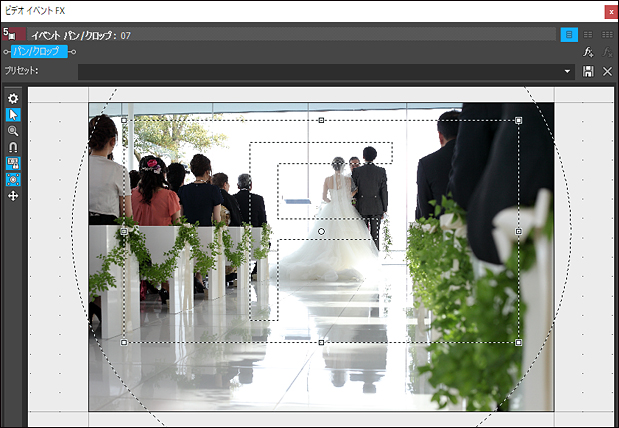Delete the preset with X icon
Viewport: 619px width, 428px height.
tap(607, 71)
